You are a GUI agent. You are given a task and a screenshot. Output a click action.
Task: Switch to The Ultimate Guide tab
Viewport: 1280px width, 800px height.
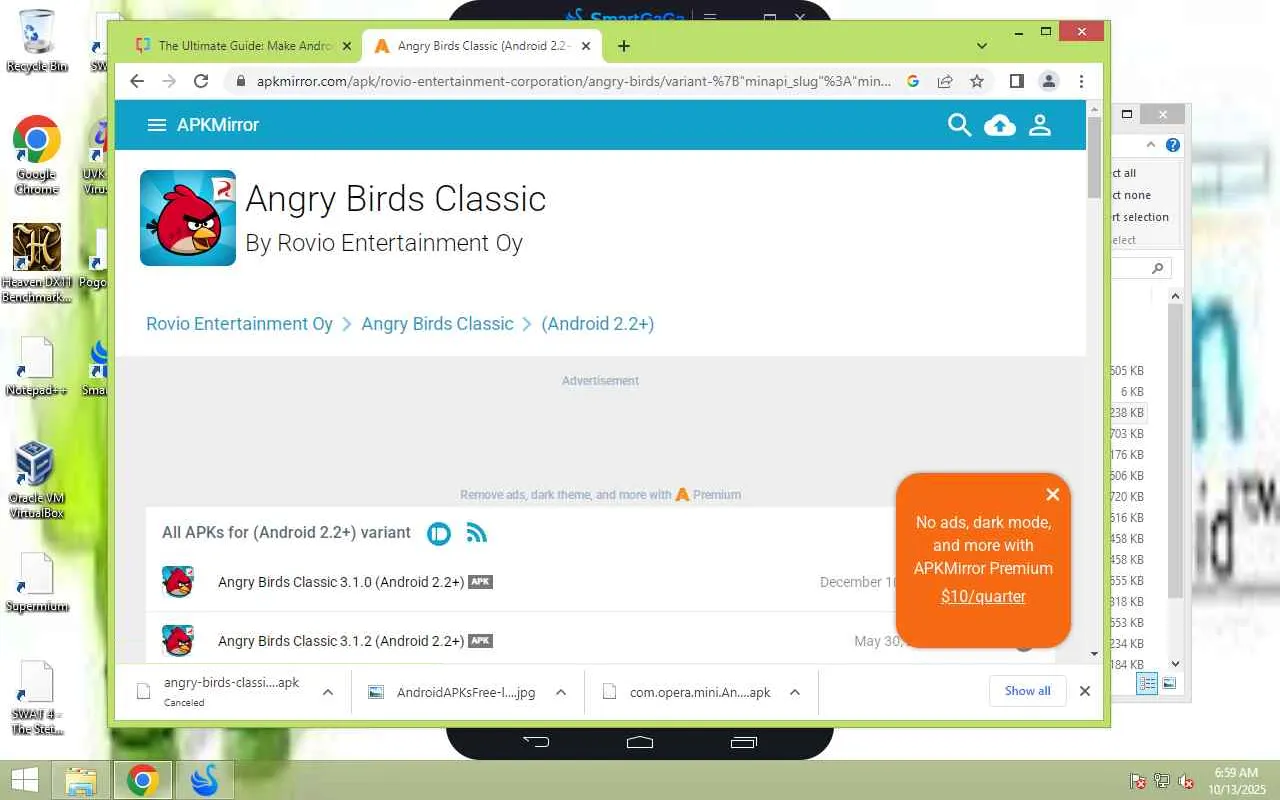pyautogui.click(x=243, y=46)
